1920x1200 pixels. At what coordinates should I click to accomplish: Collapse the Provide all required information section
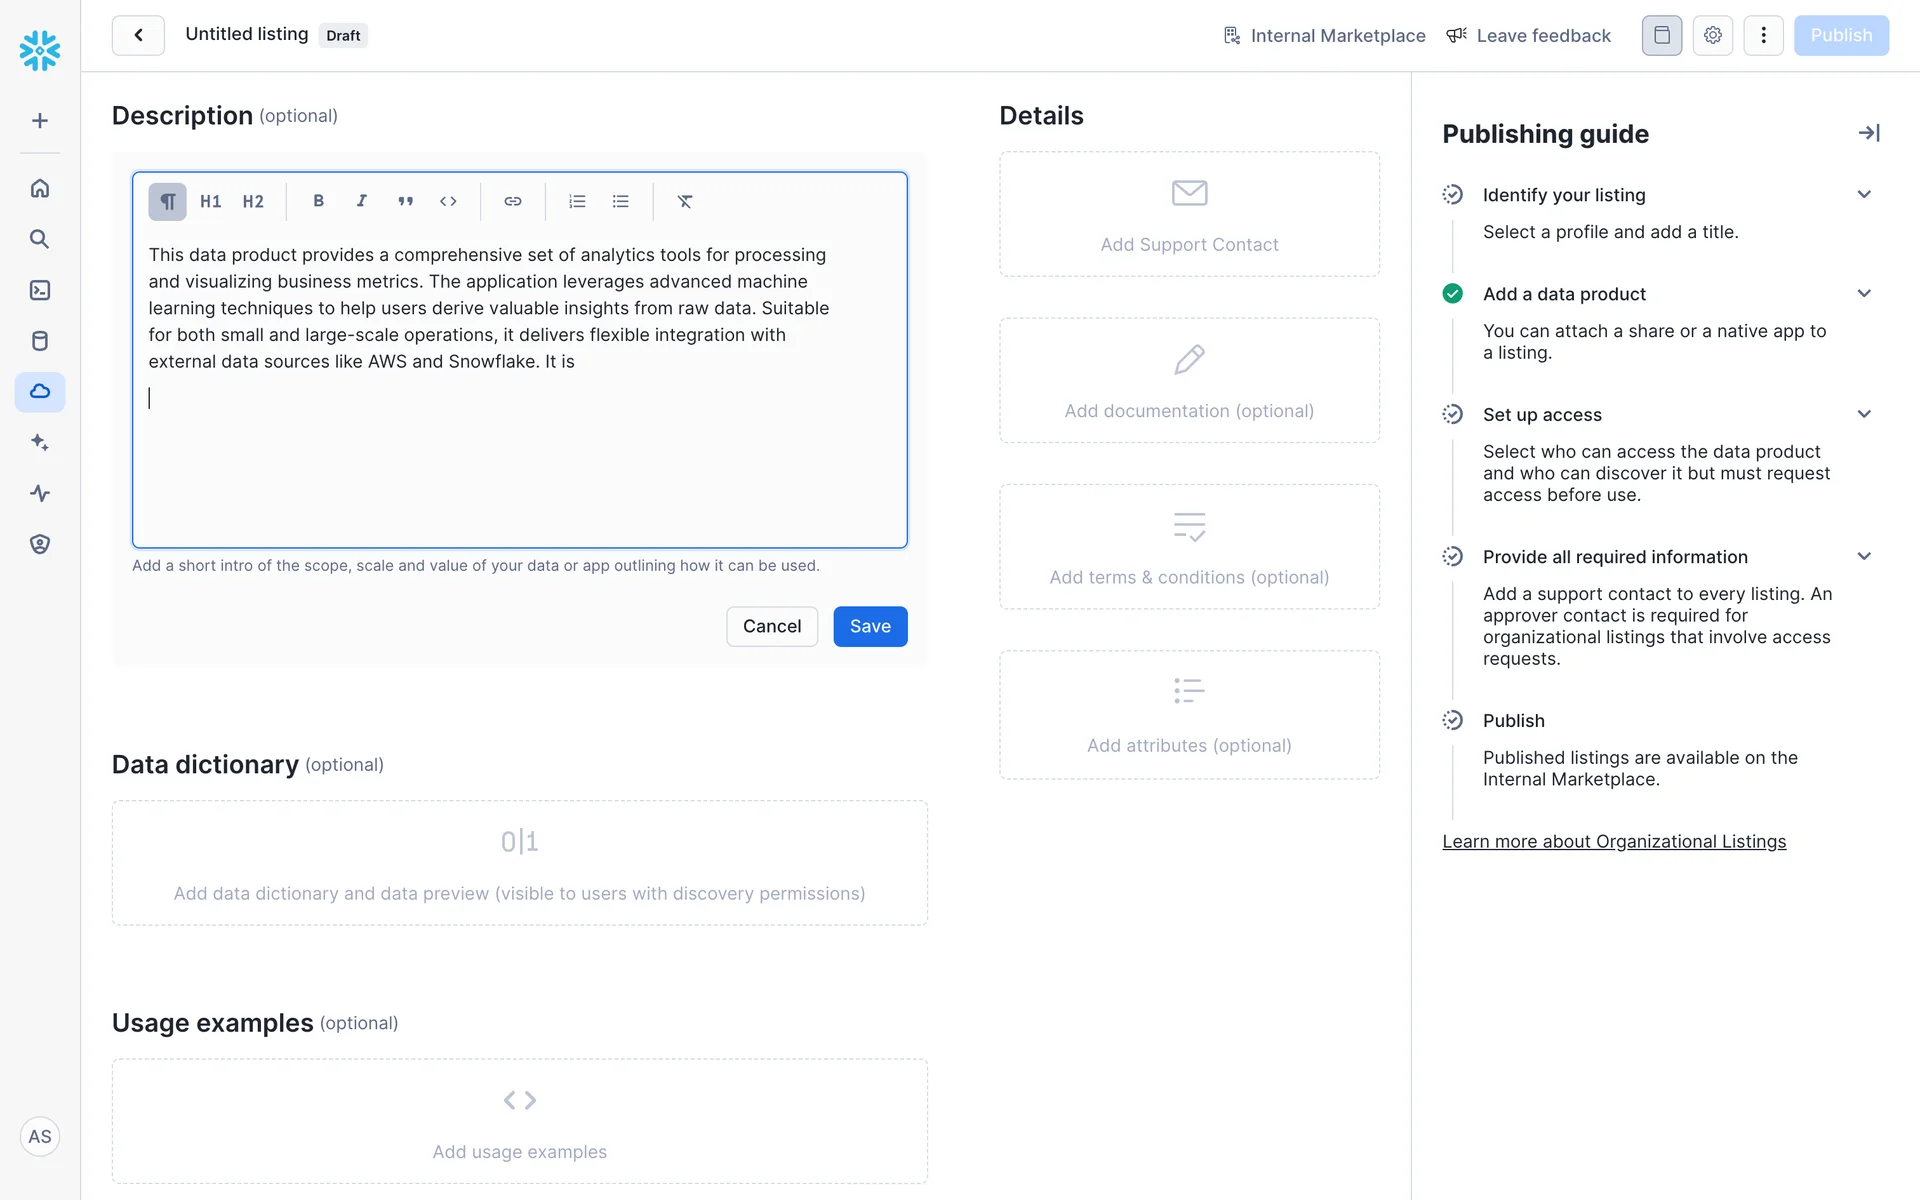[x=1864, y=556]
